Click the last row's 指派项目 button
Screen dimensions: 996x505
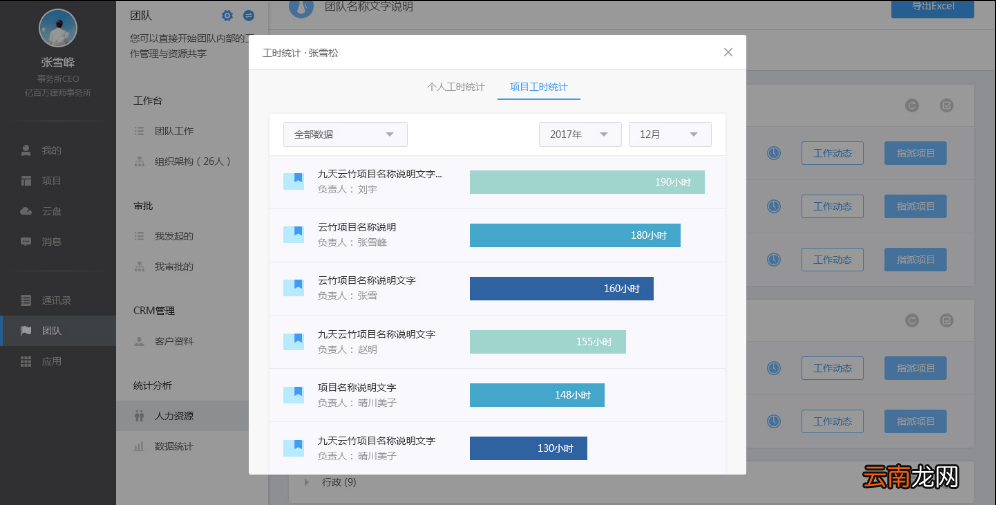click(x=915, y=421)
